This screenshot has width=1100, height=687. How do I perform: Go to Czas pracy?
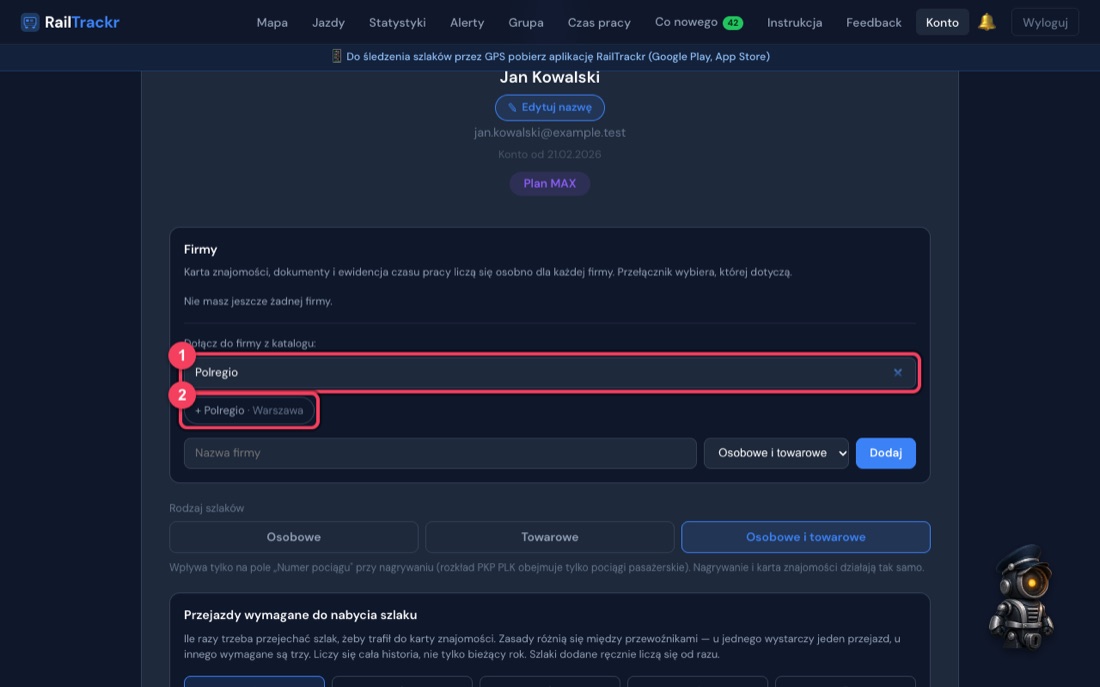[599, 22]
